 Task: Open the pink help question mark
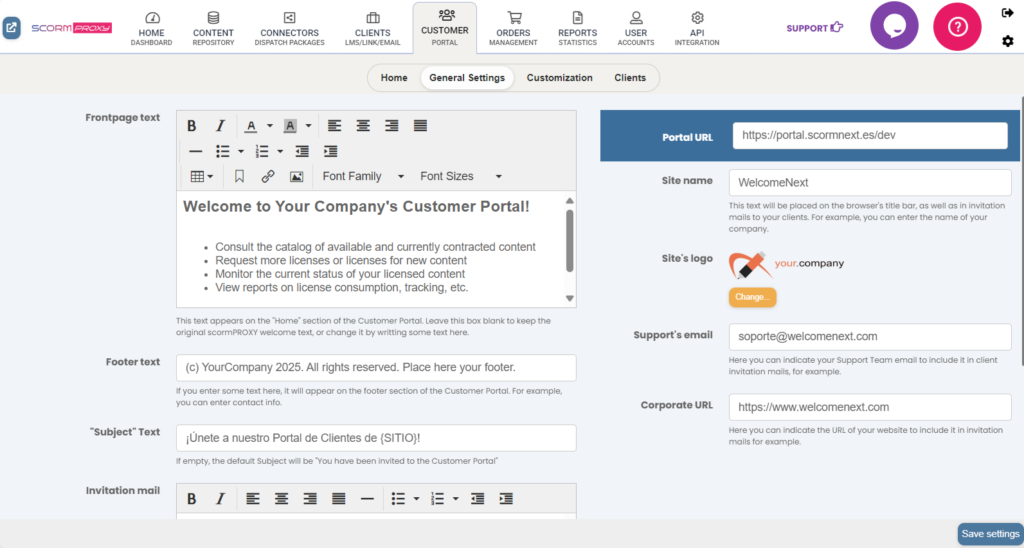pyautogui.click(x=957, y=27)
